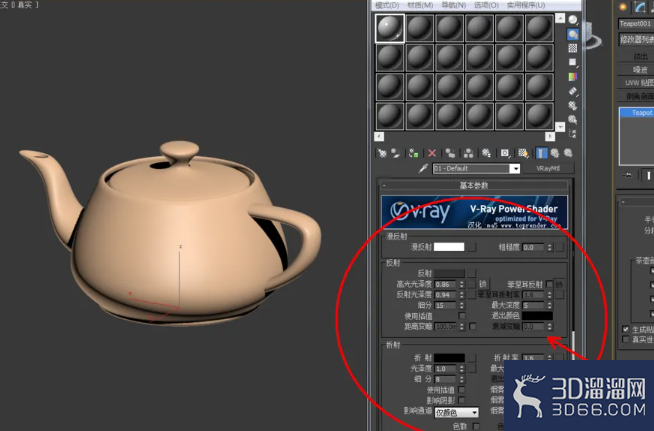Viewport: 654px width, 431px height.
Task: Open material editor Options icon
Action: point(573,105)
